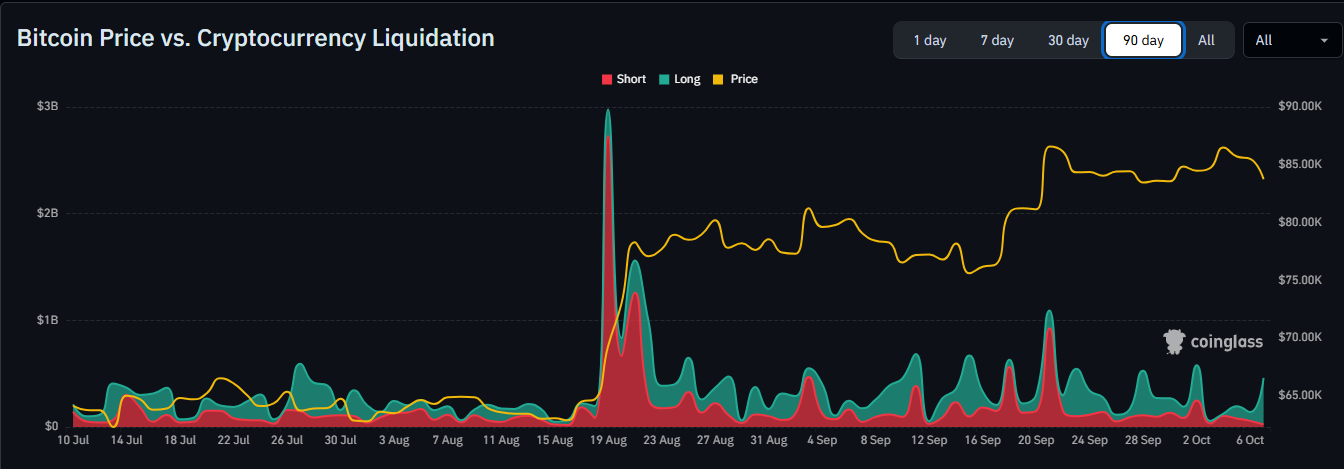Click the $2B left axis value
Screen dimensions: 1344x469
48,213
